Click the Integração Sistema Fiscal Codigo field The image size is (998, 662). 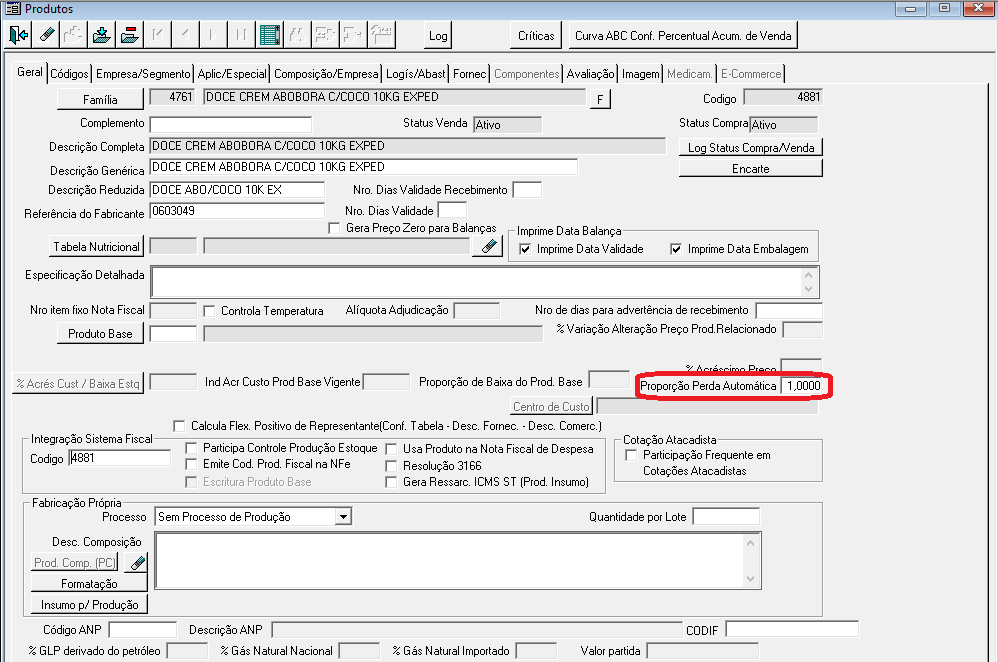click(x=120, y=458)
